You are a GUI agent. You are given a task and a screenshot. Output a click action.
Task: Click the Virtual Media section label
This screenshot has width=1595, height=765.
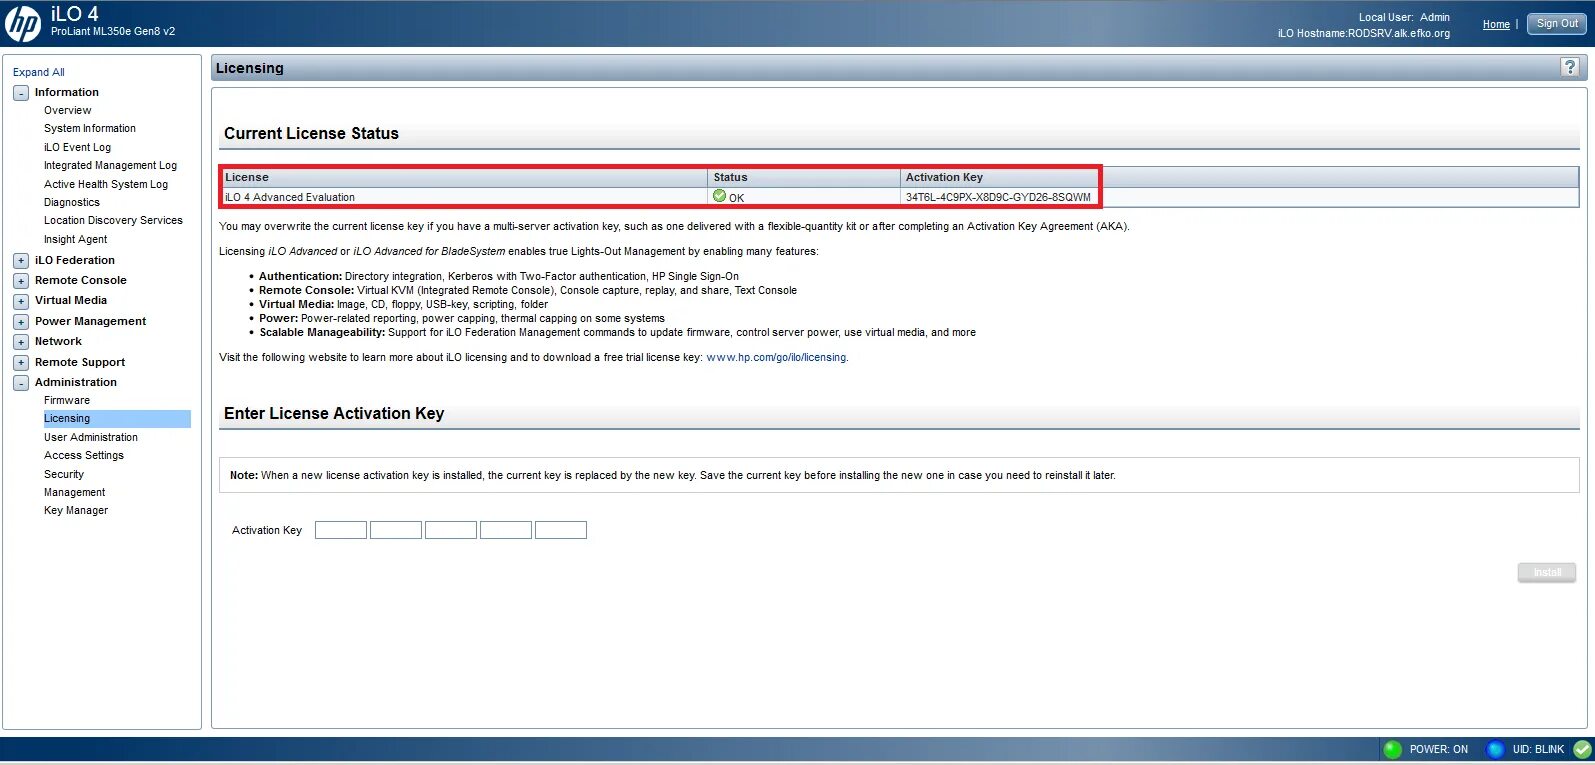pyautogui.click(x=71, y=300)
